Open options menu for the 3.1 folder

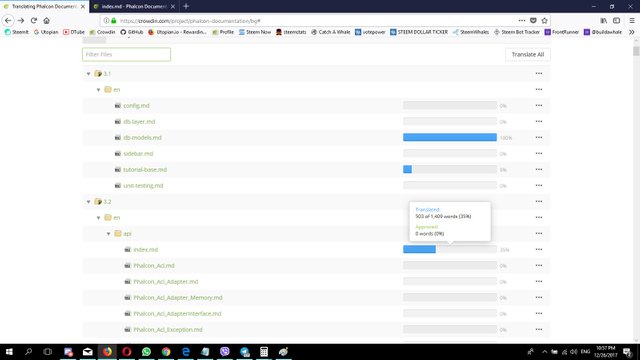(539, 73)
